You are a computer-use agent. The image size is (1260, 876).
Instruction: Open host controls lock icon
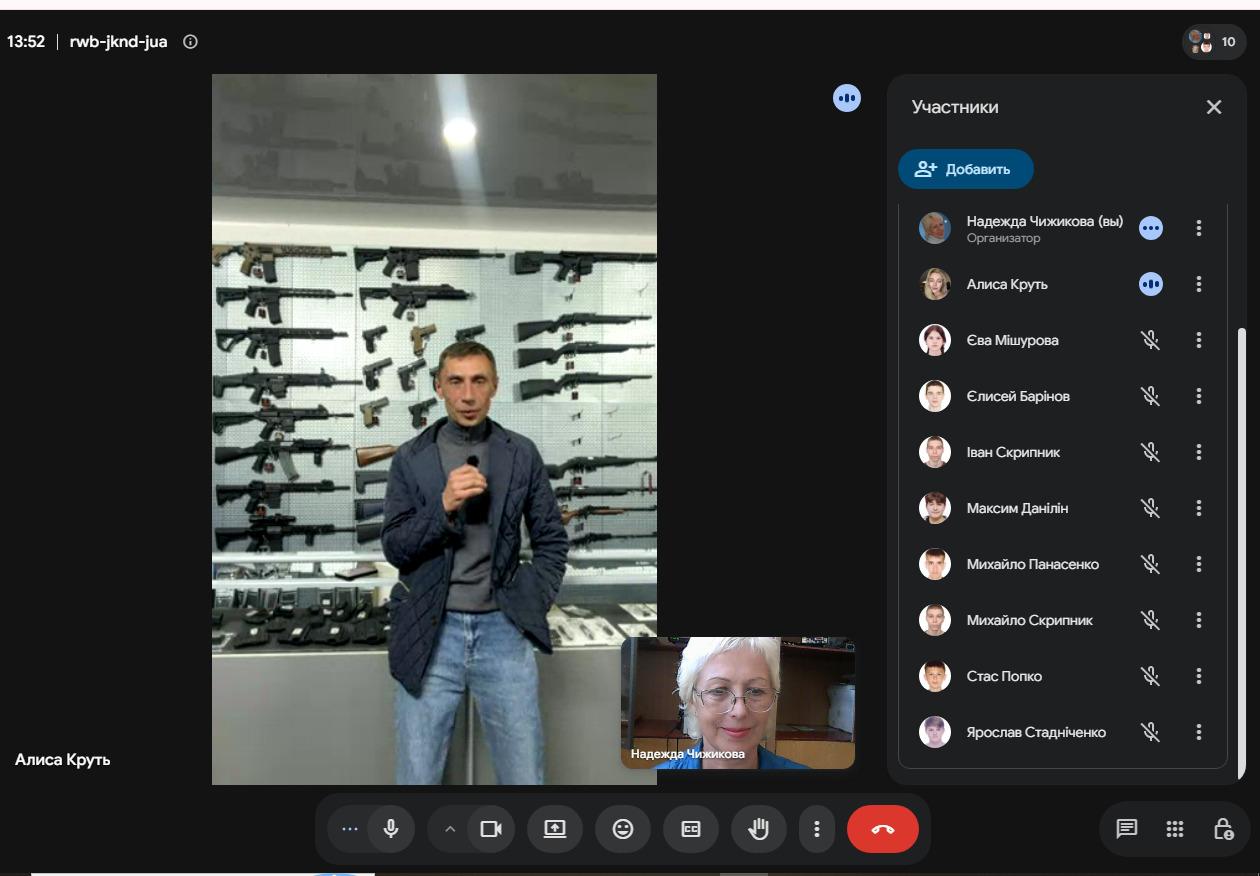click(1223, 828)
